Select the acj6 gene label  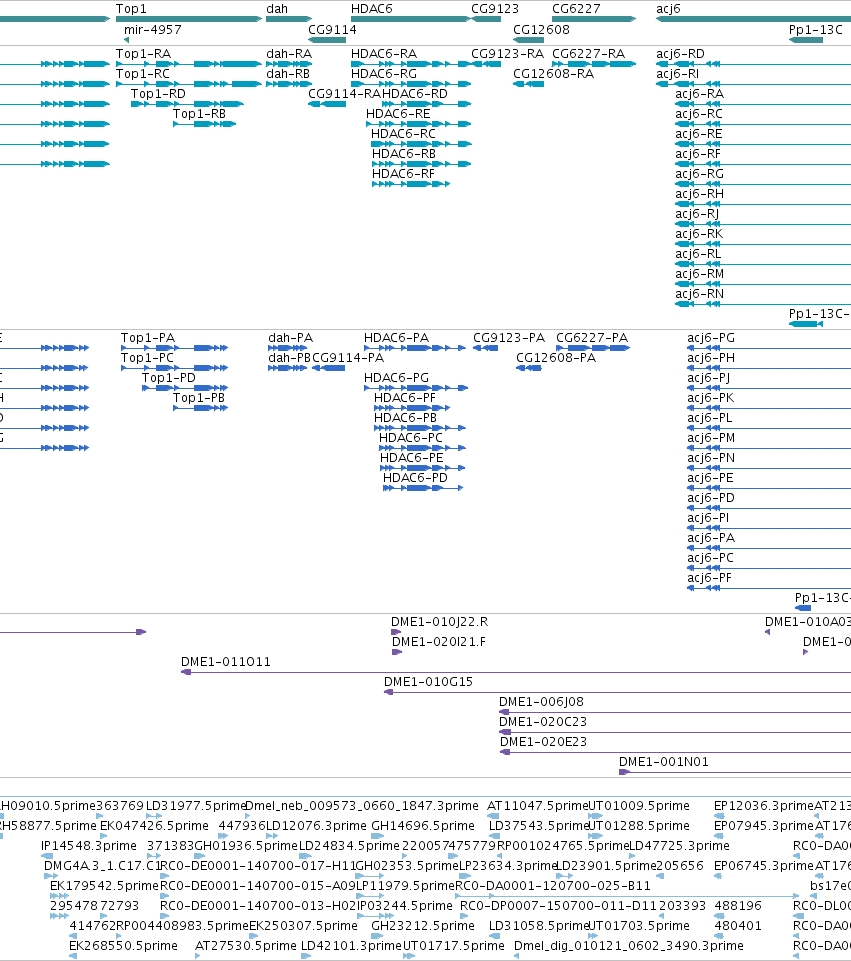coord(668,9)
